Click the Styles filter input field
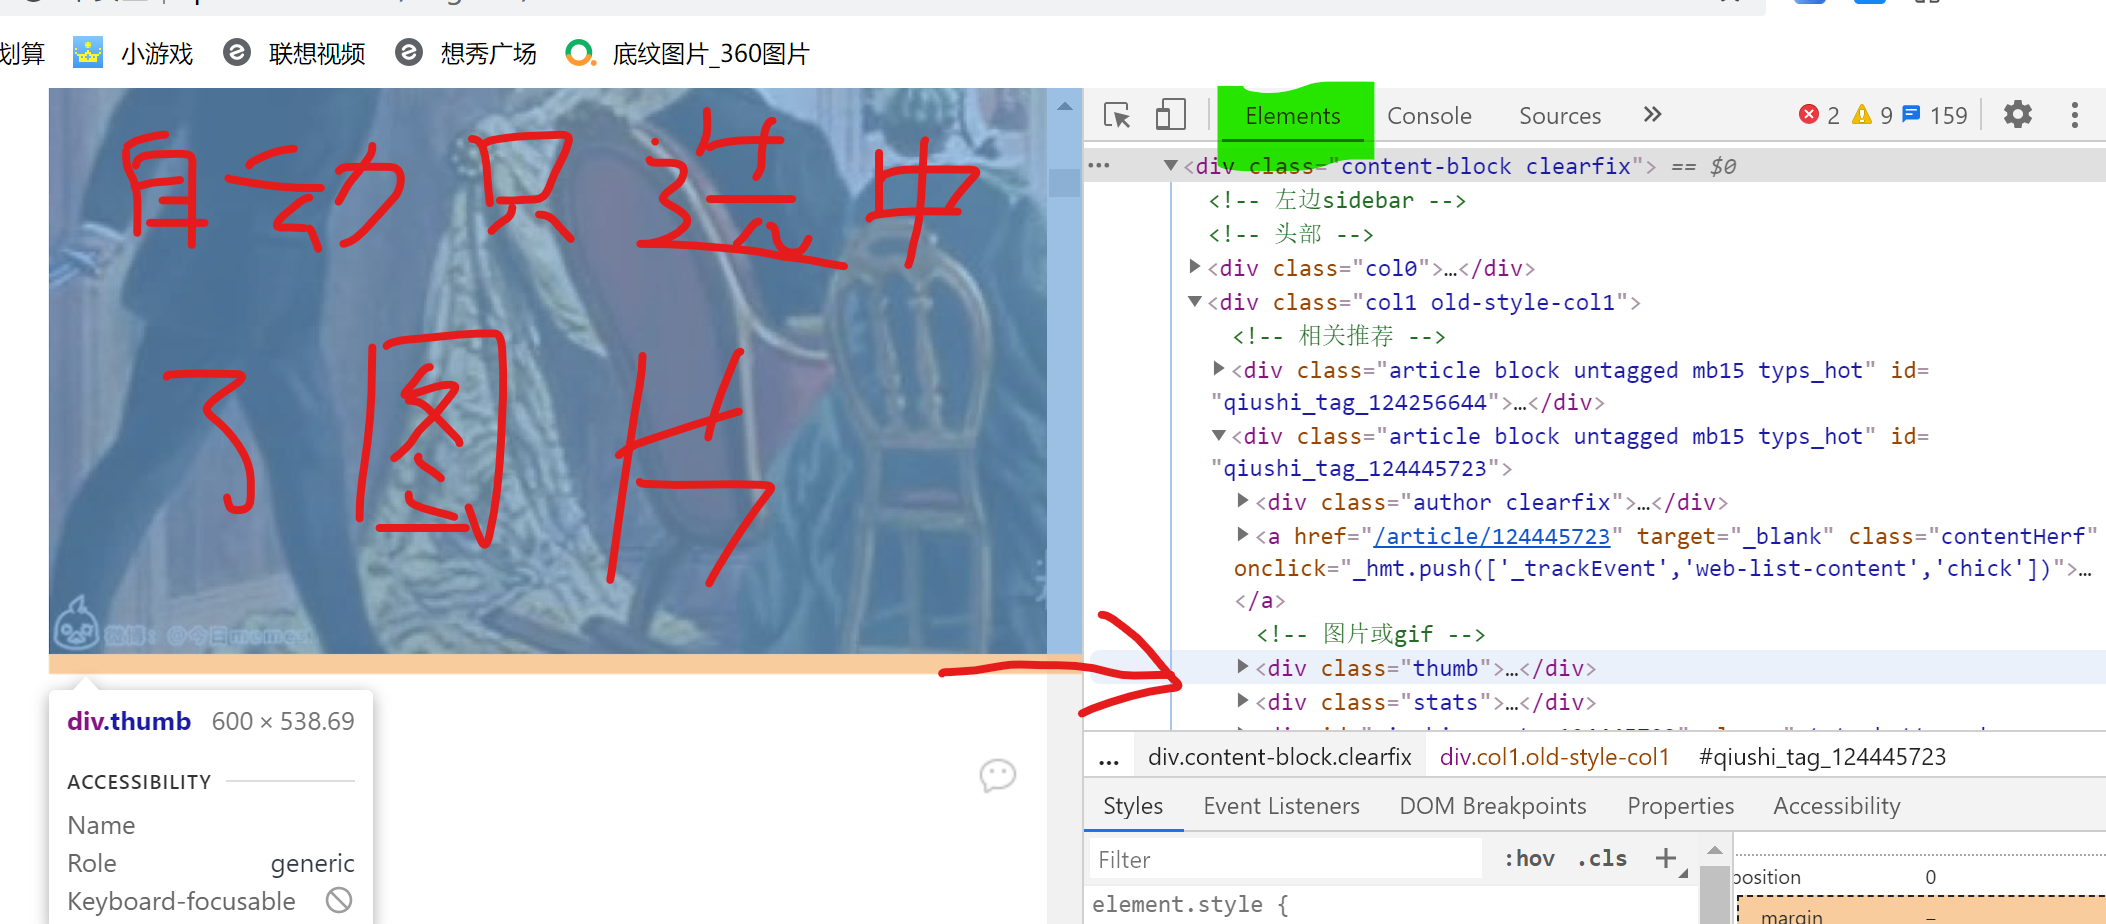The image size is (2106, 924). tap(1284, 858)
